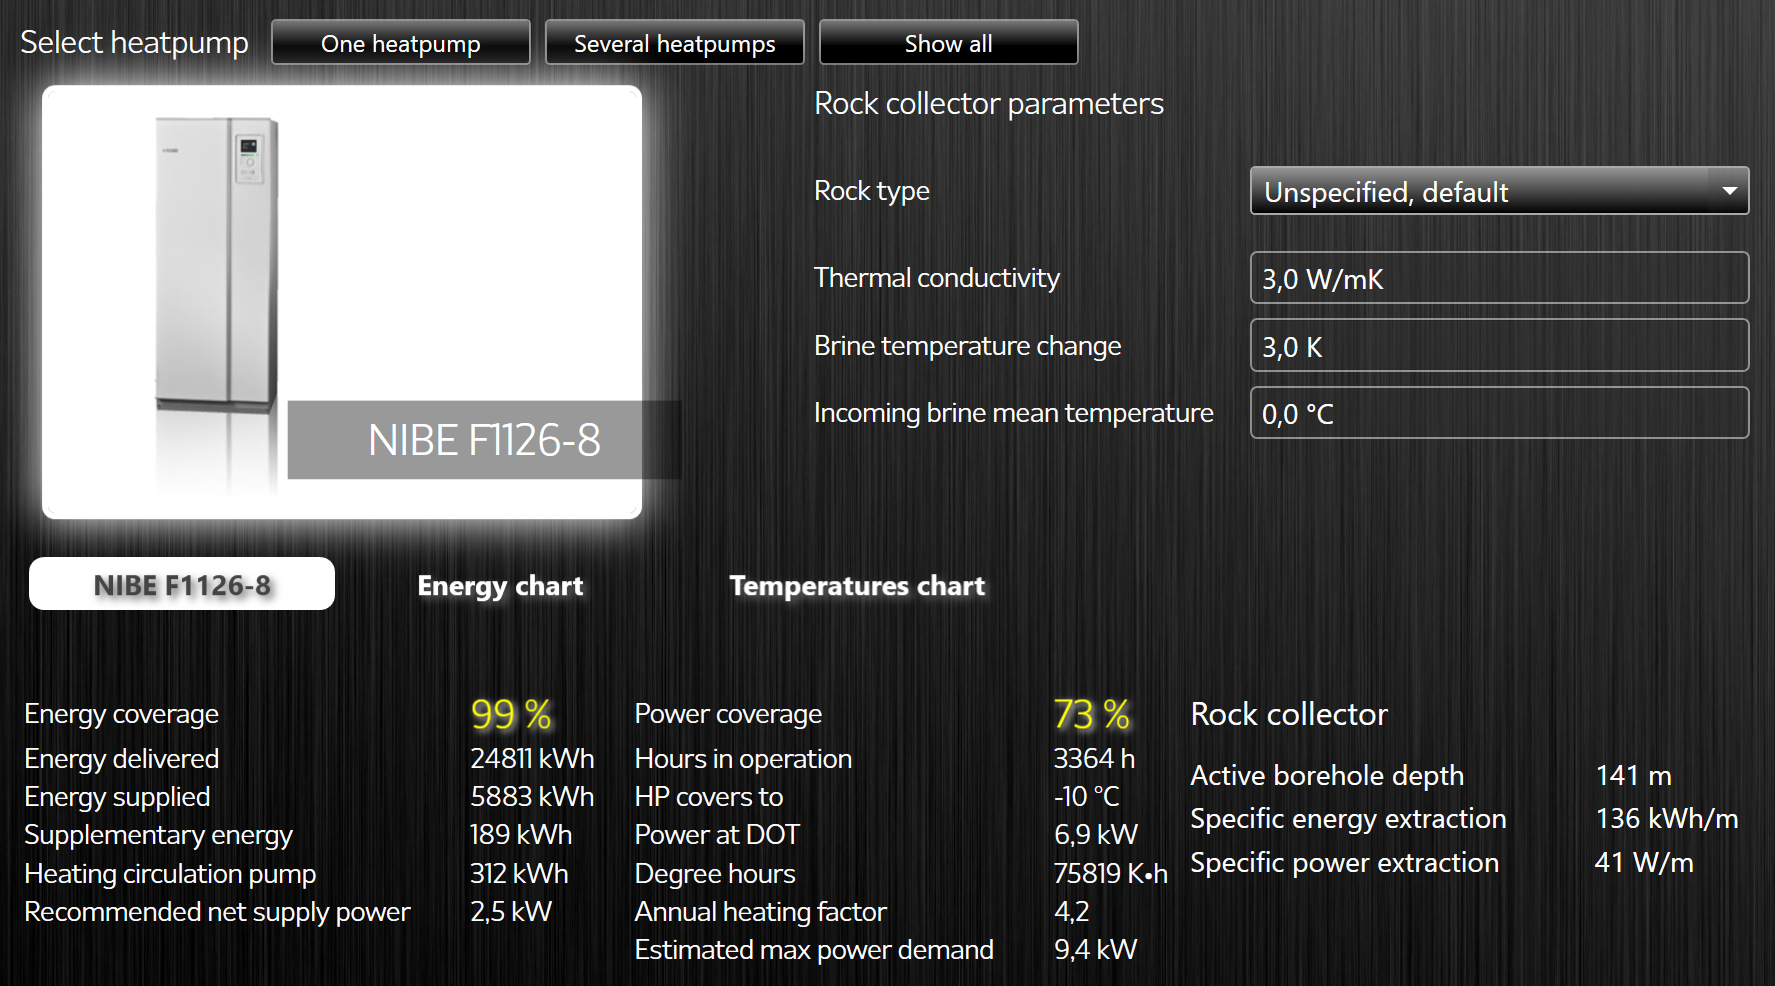1775x986 pixels.
Task: Click the Rock collector results heading
Action: tap(1289, 714)
